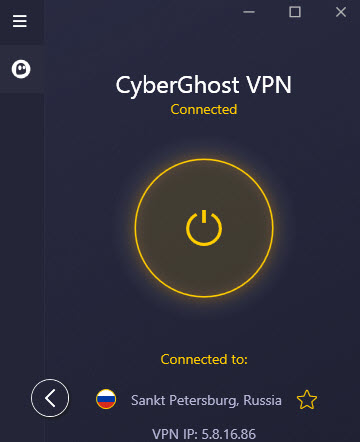This screenshot has width=360, height=442.
Task: Select the ghost tab in left sidebar
Action: (22, 69)
